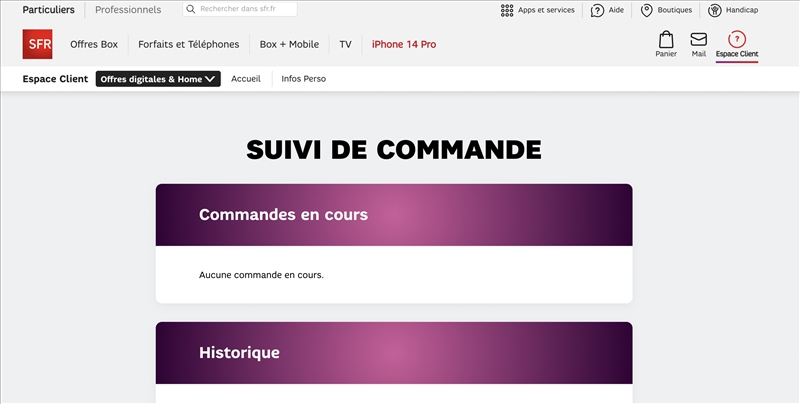
Task: Switch to Professionnels tab
Action: tap(128, 10)
